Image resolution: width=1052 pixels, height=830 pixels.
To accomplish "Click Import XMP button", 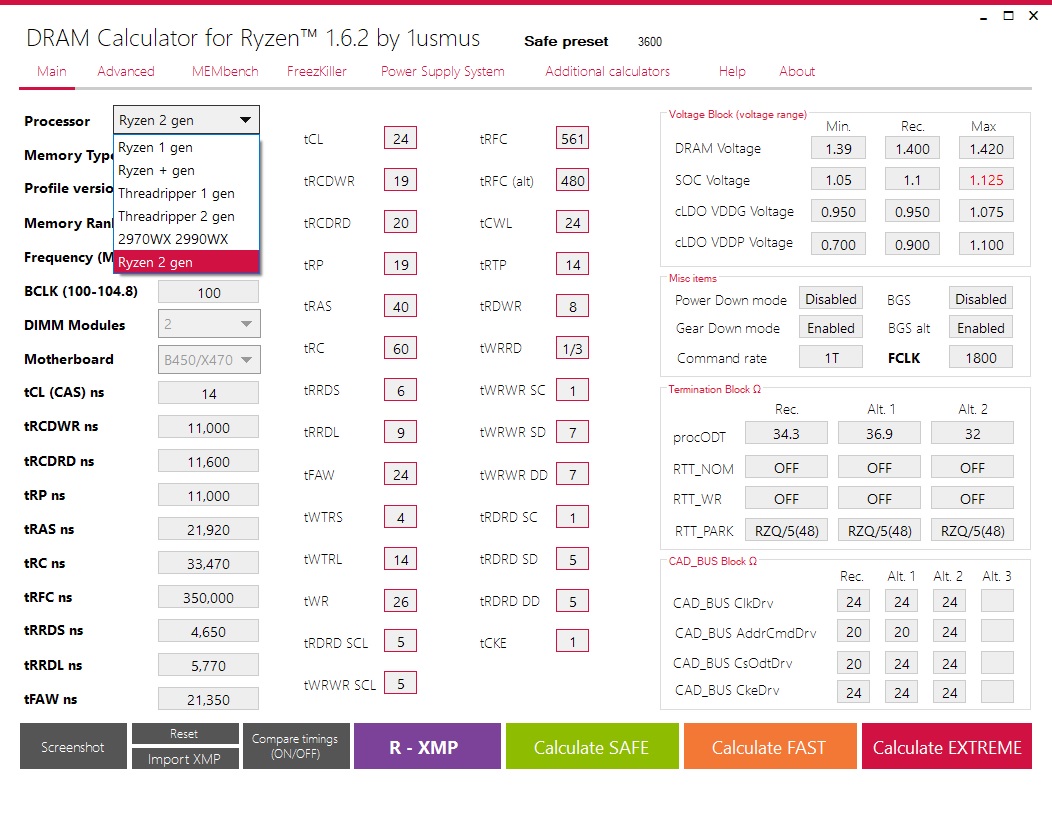I will tap(185, 758).
